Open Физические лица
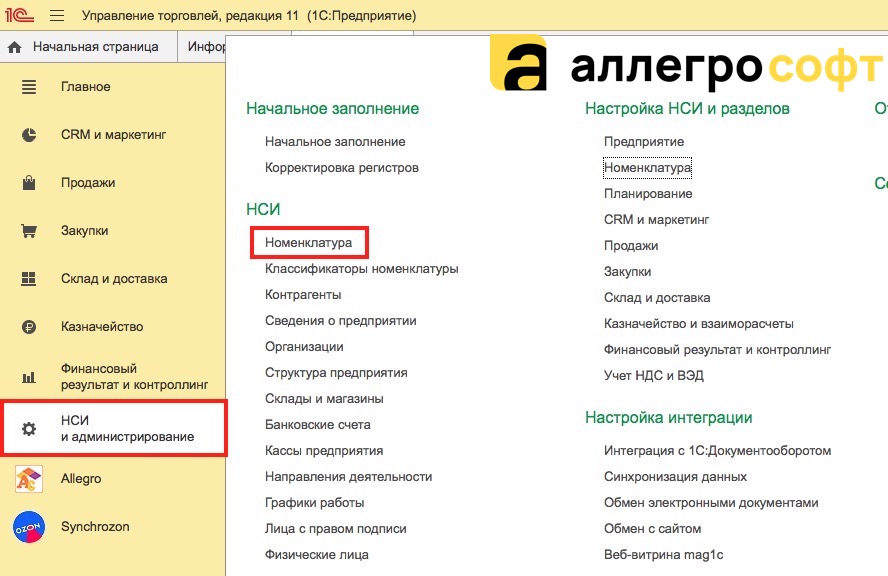Viewport: 888px width, 576px height. [317, 555]
